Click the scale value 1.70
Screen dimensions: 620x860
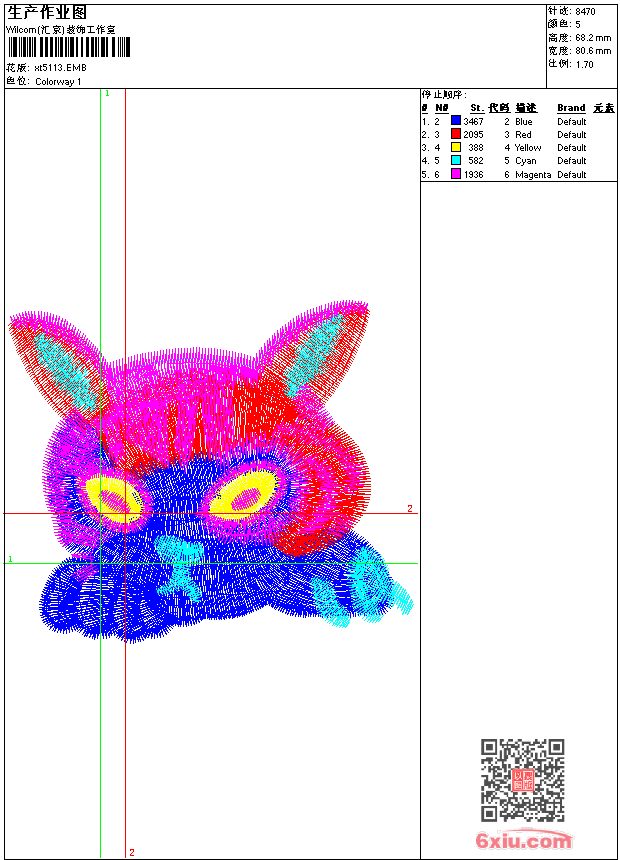click(584, 64)
